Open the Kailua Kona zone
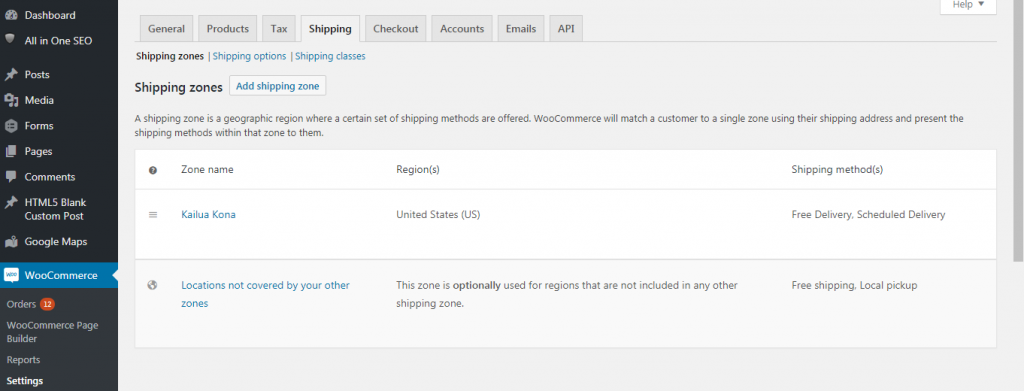The width and height of the screenshot is (1024, 391). (208, 214)
